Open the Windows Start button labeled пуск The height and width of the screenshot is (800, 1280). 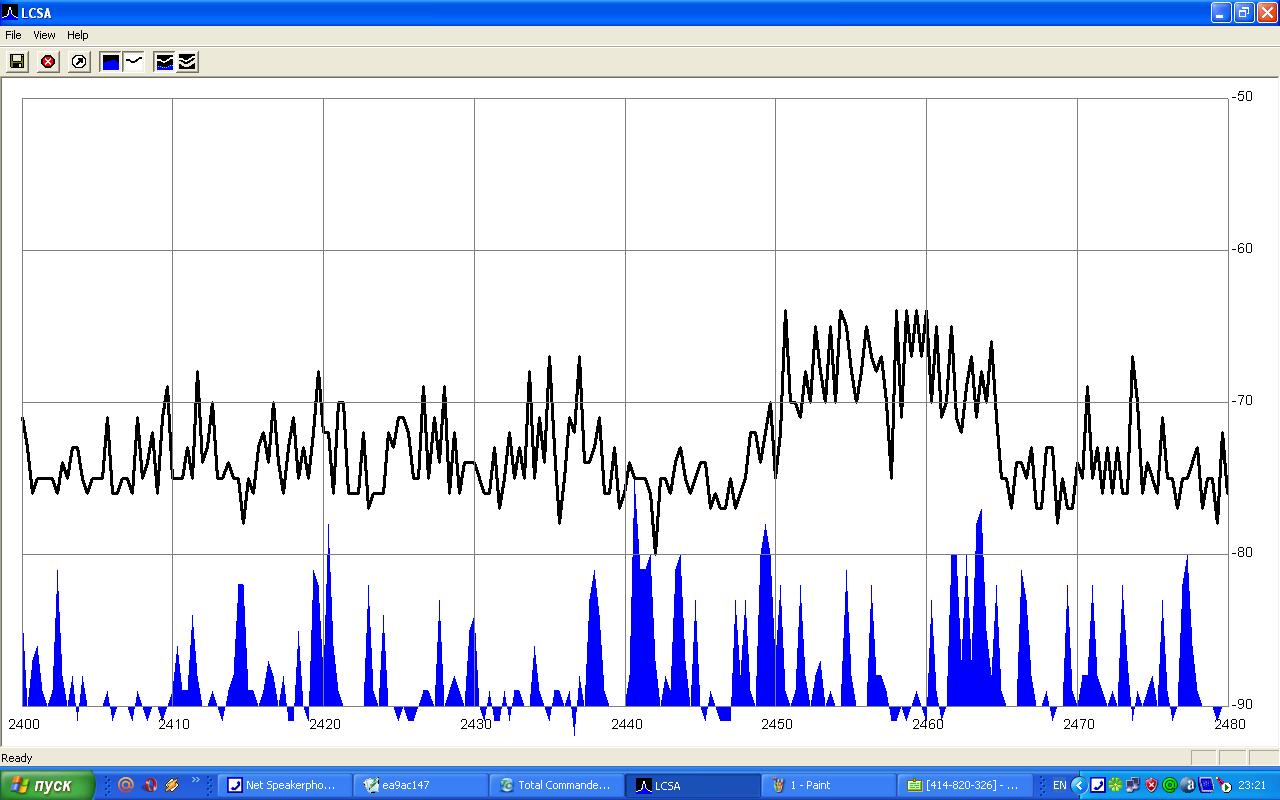pyautogui.click(x=47, y=785)
